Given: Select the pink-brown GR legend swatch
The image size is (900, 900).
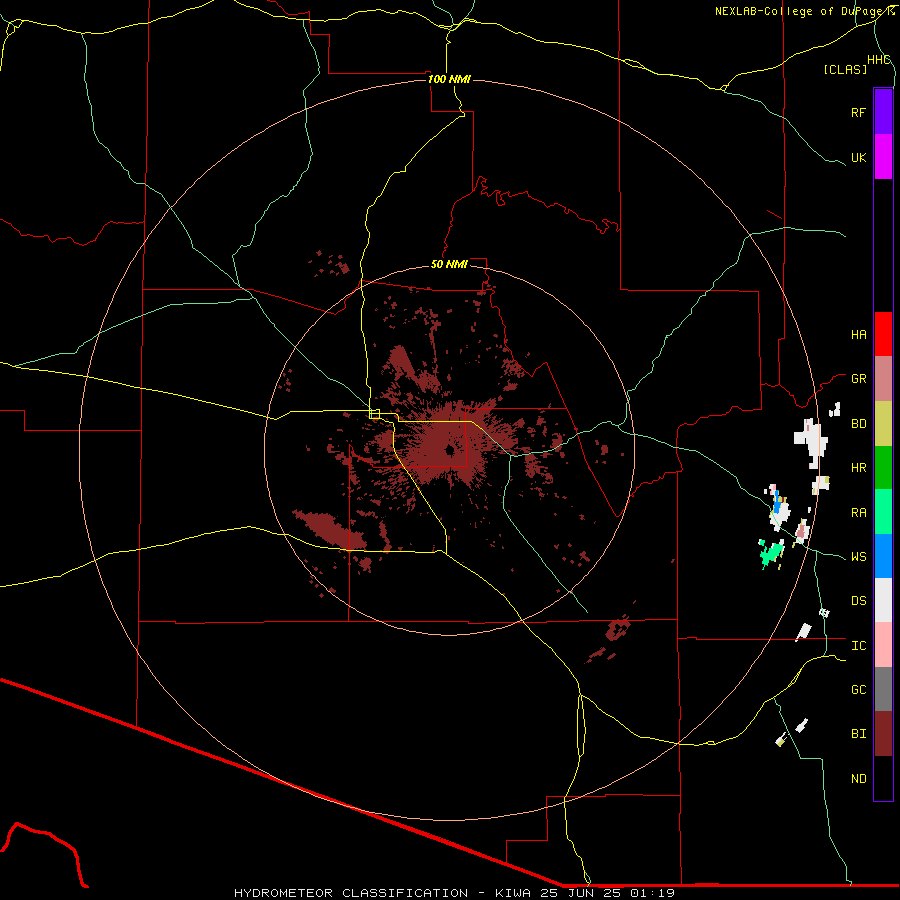Looking at the screenshot, I should [x=883, y=378].
